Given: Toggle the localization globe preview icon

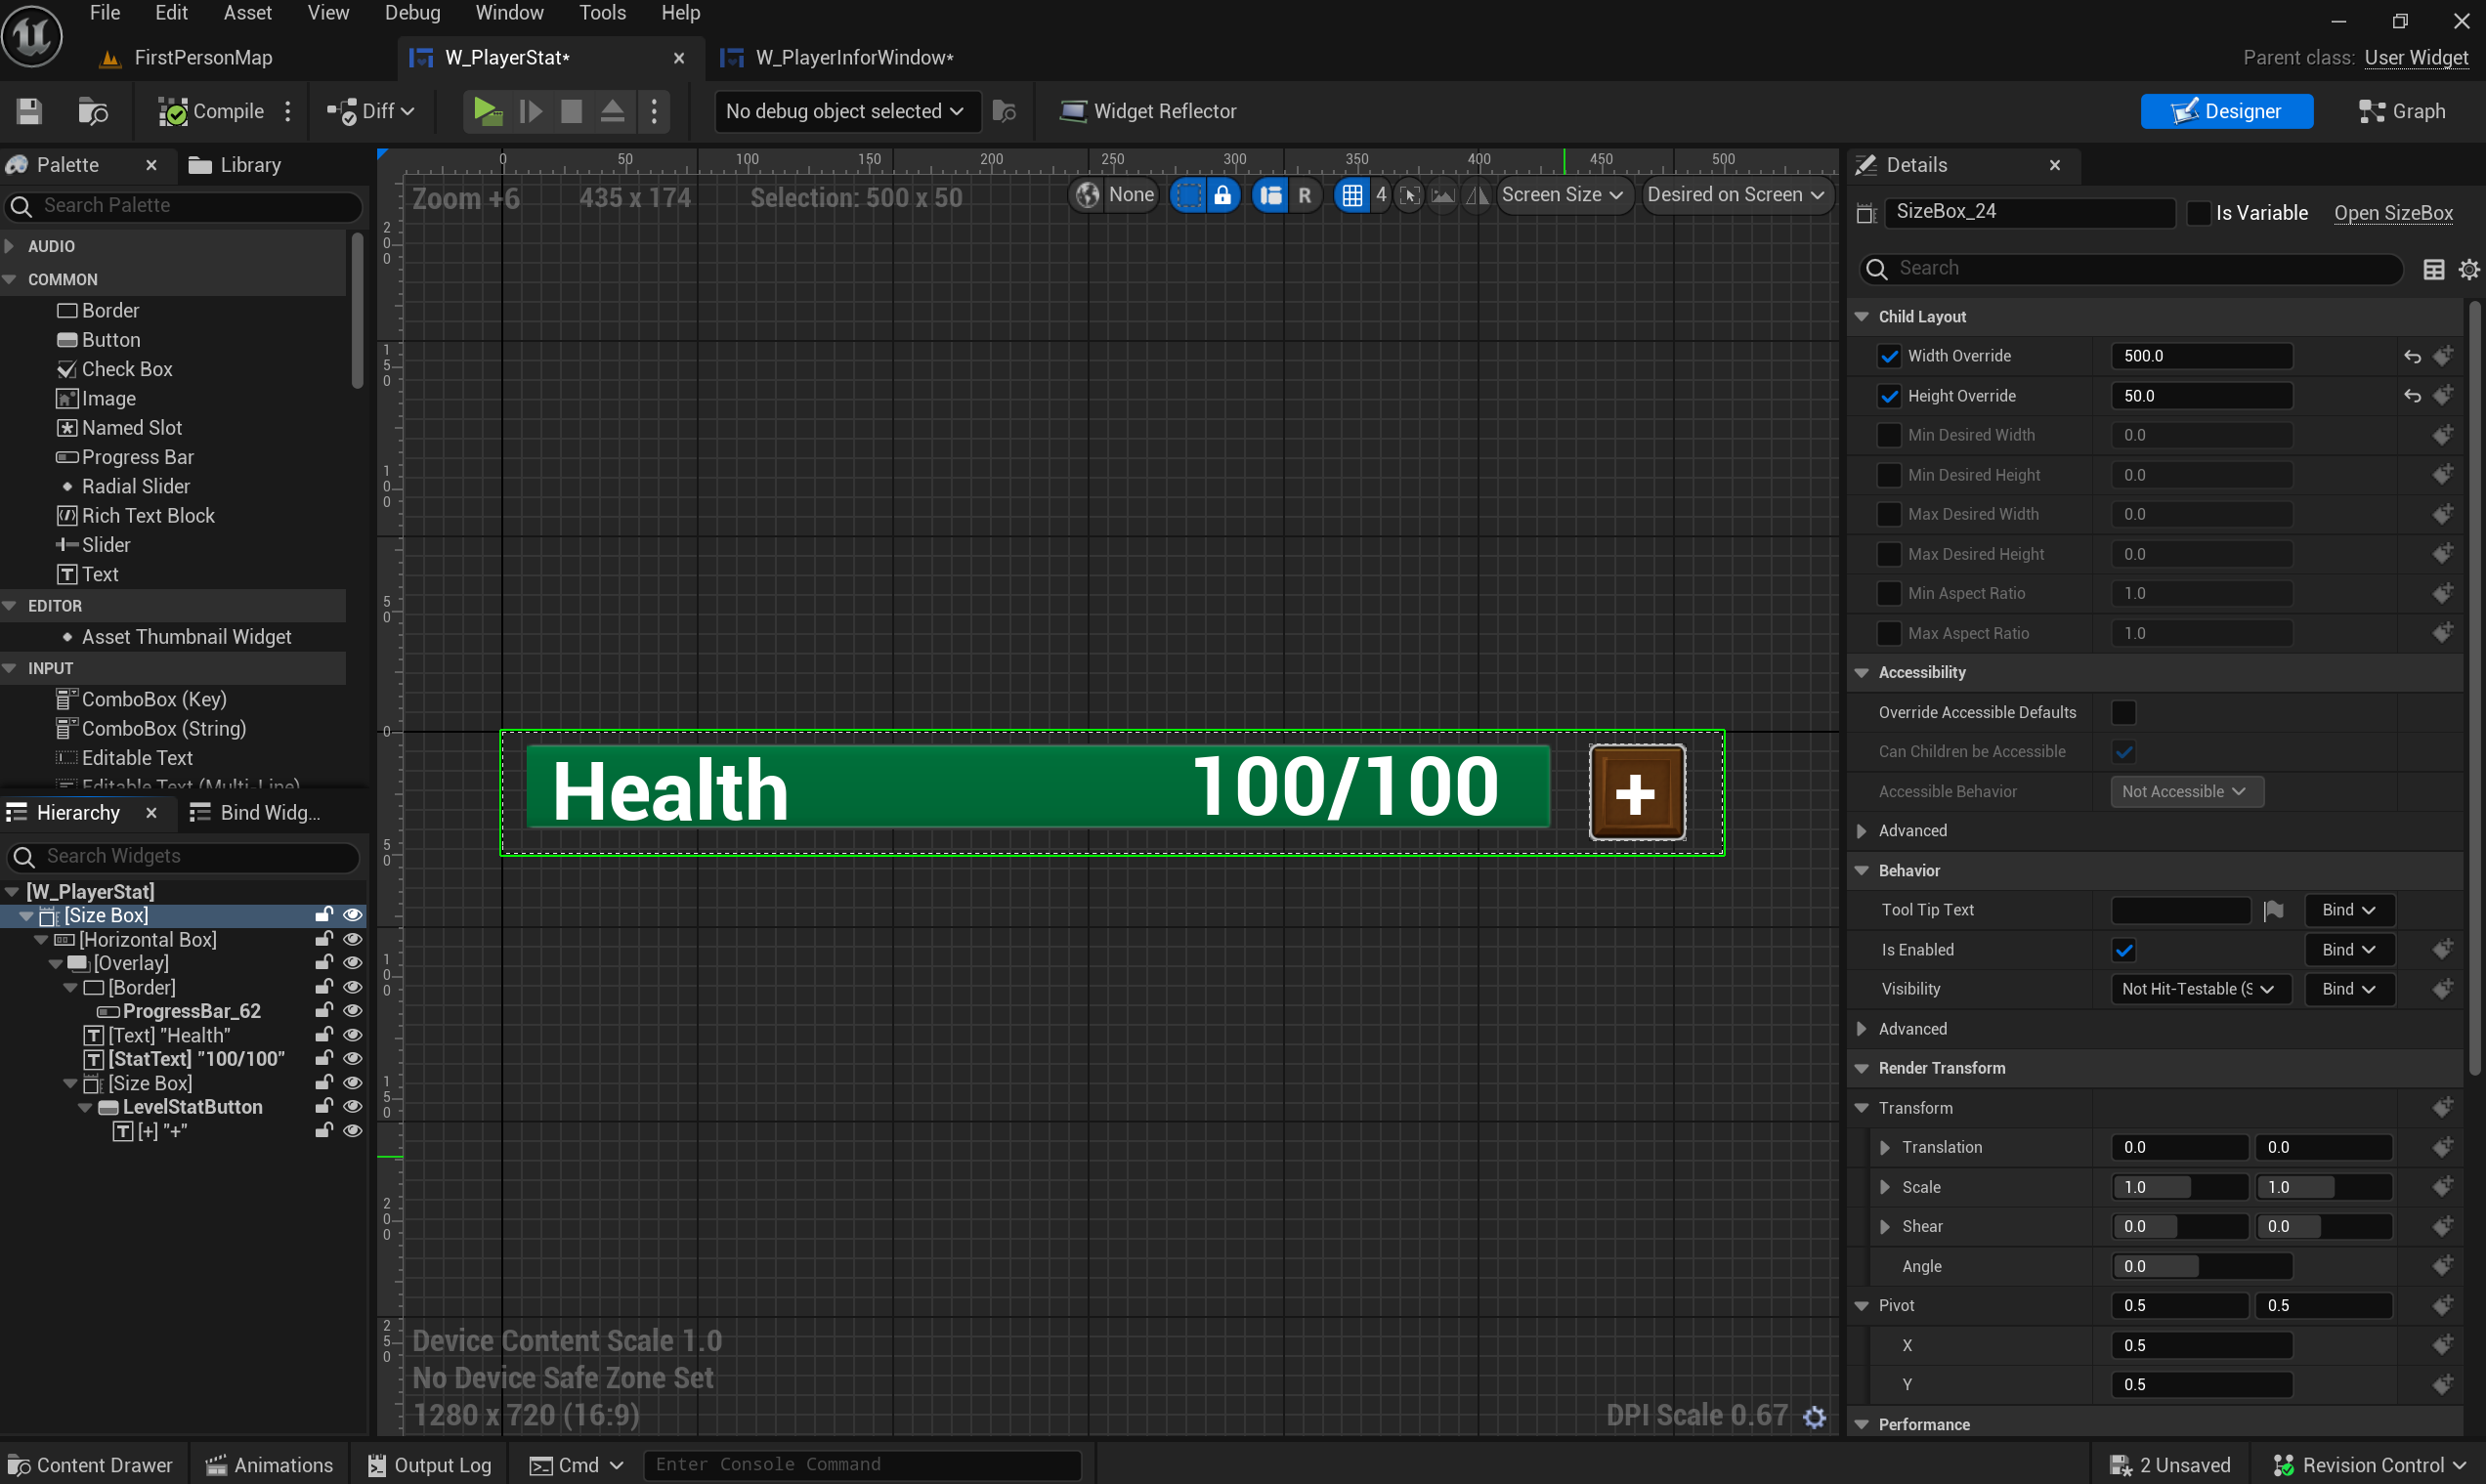Looking at the screenshot, I should pos(1087,195).
